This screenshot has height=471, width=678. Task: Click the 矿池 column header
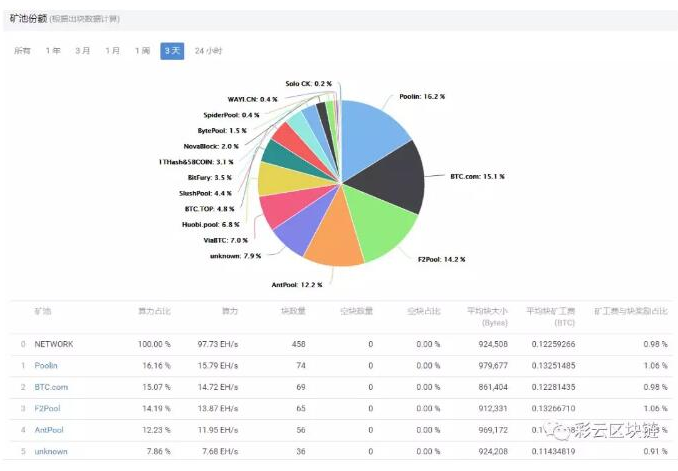(43, 311)
